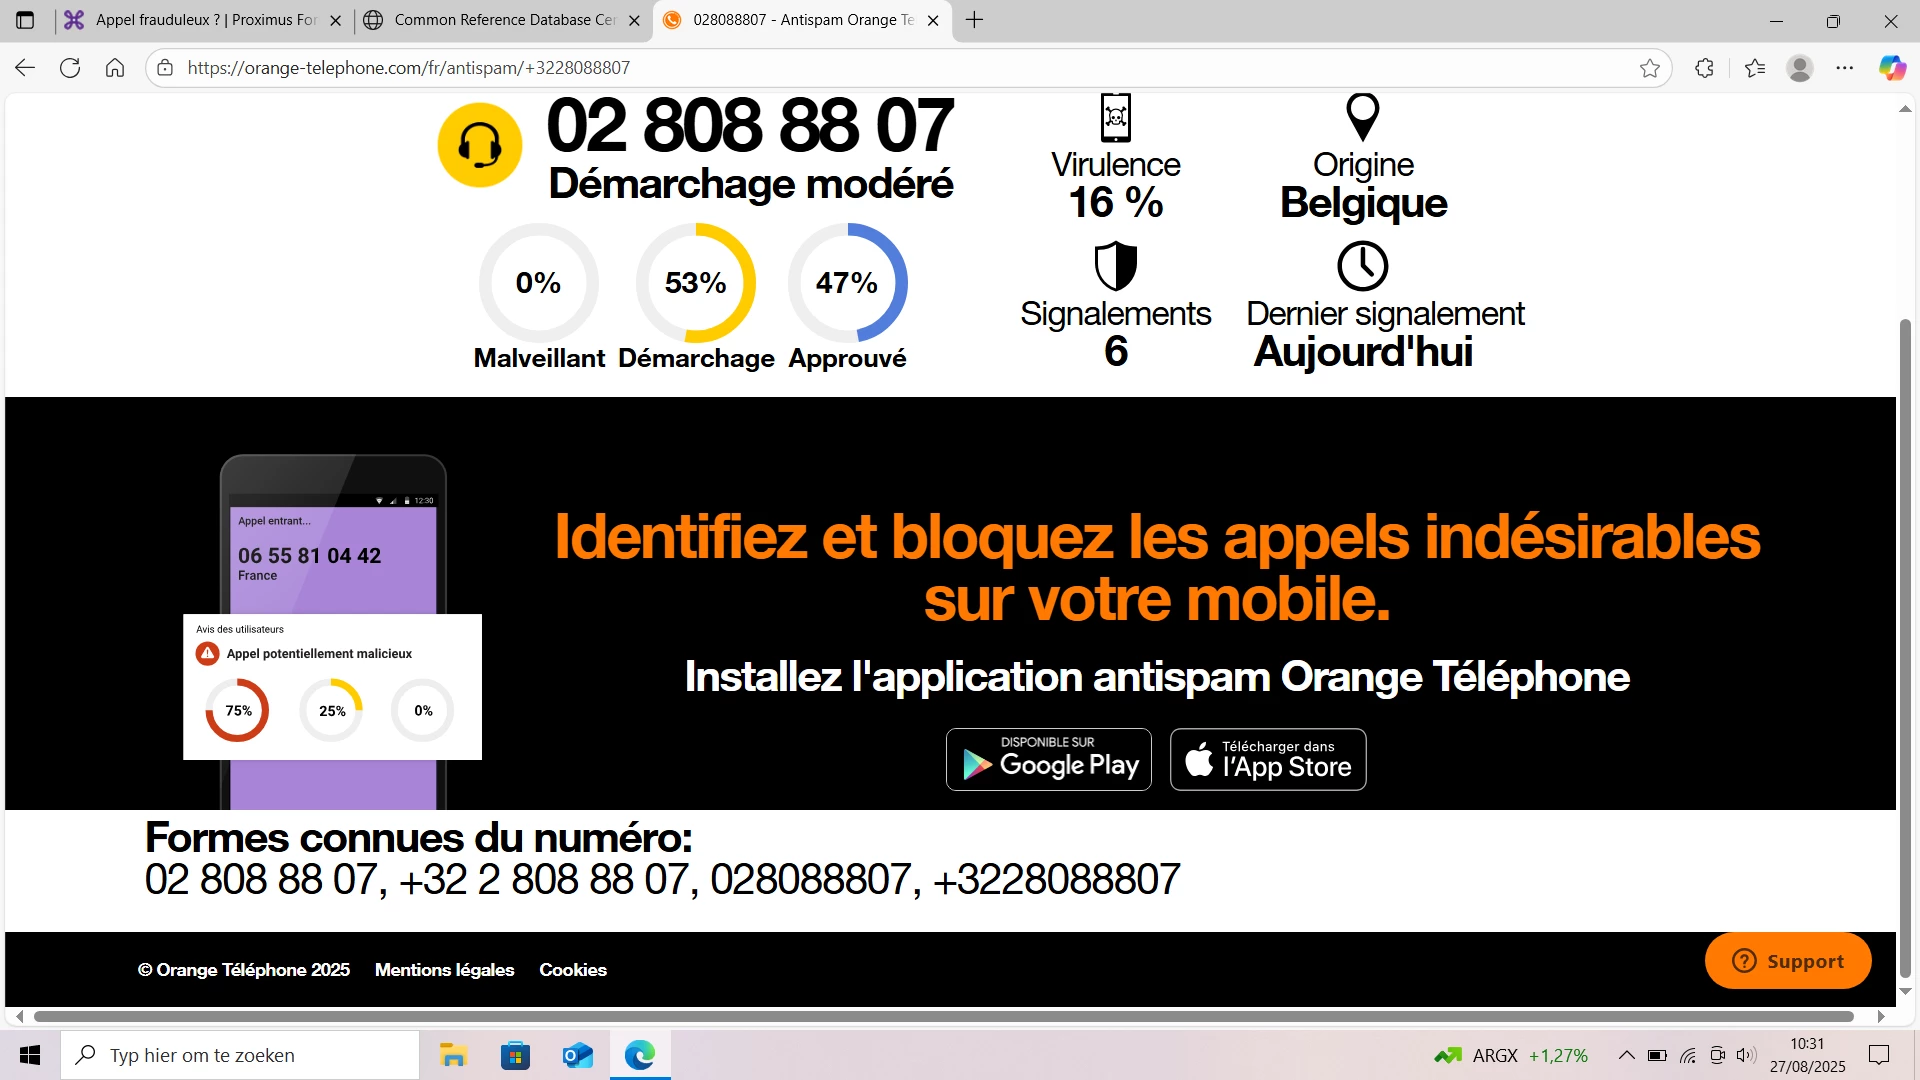Click the Origine location pin icon
This screenshot has width=1920, height=1080.
click(x=1363, y=117)
